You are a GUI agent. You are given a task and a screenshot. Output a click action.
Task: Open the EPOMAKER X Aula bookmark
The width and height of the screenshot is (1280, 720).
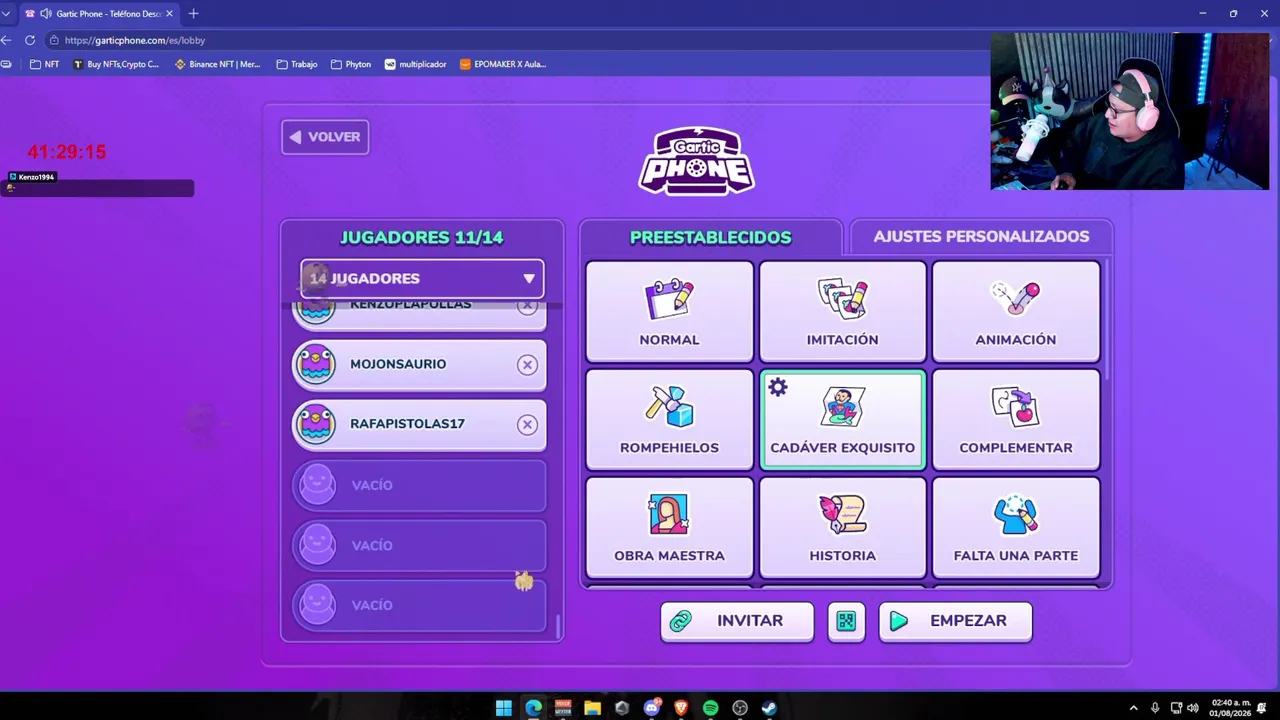click(x=503, y=64)
